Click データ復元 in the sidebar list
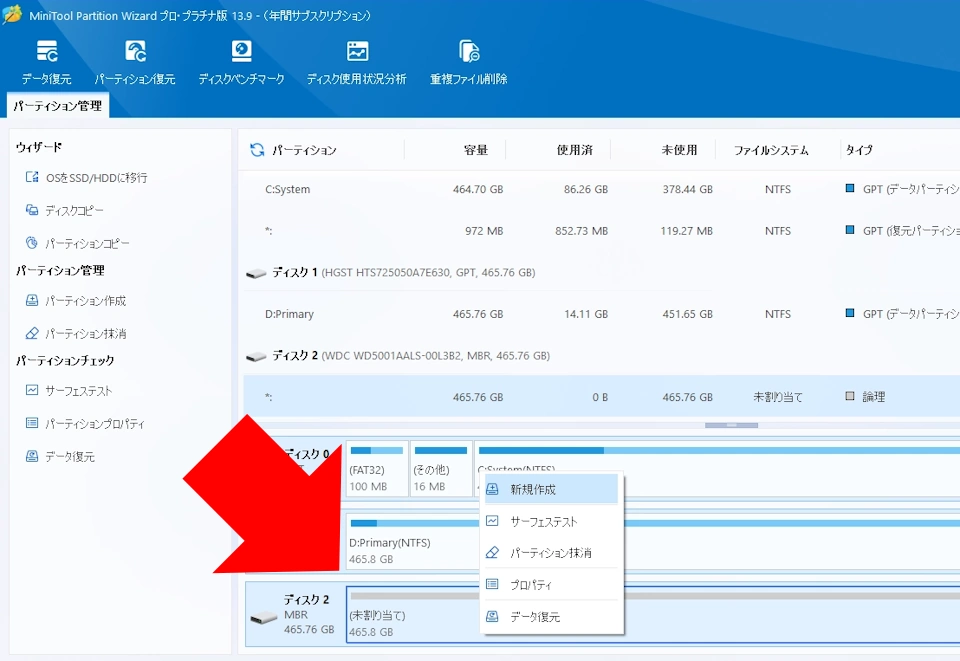960x661 pixels. (x=70, y=457)
